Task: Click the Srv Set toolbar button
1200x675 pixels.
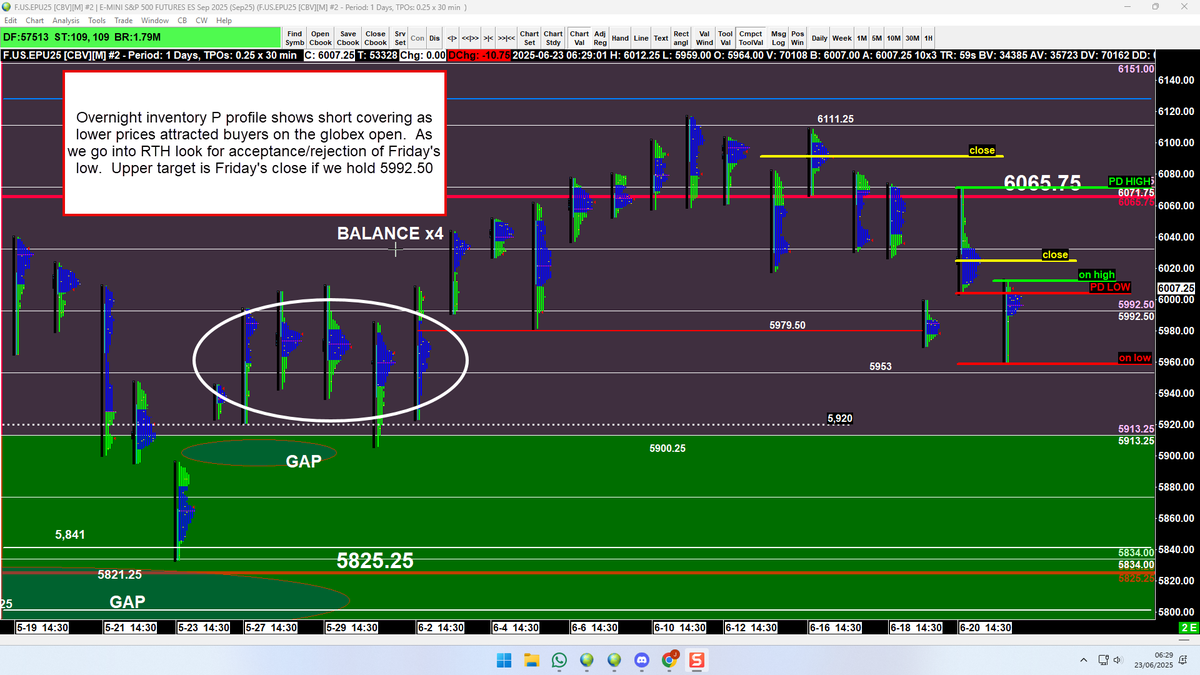Action: 399,38
